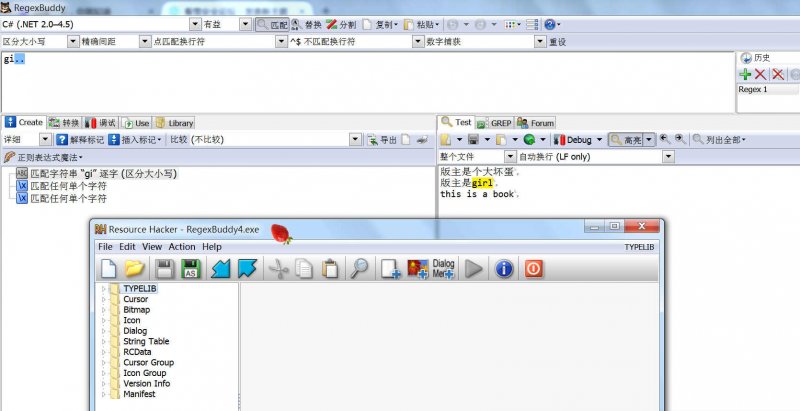The width and height of the screenshot is (800, 411).
Task: Click the 解释标记 (Explain token) button
Action: click(80, 140)
